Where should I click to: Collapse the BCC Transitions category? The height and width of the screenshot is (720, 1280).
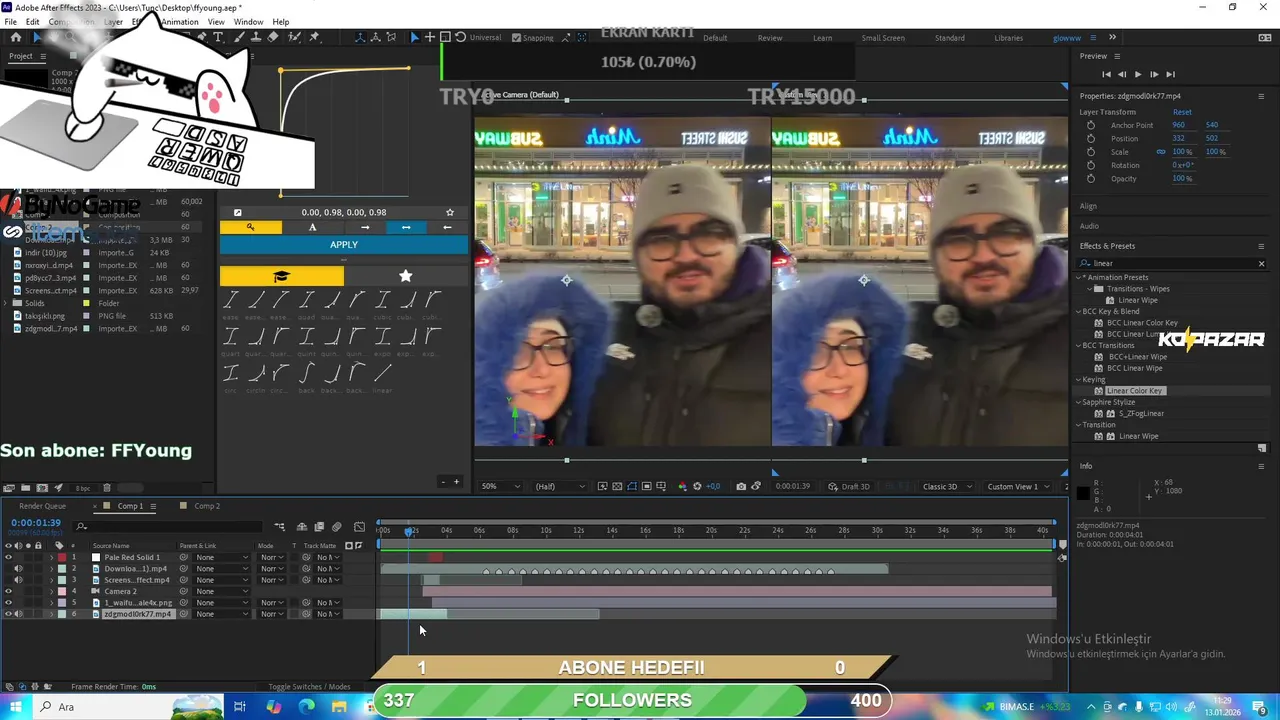(1079, 346)
